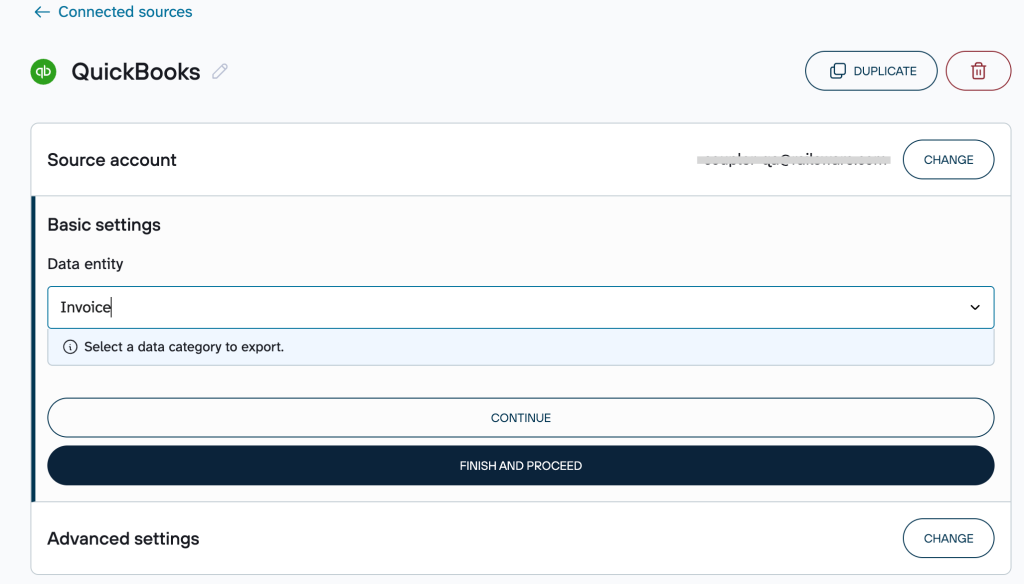Expand the Advanced settings section heading
Viewport: 1024px width, 584px height.
pyautogui.click(x=123, y=539)
